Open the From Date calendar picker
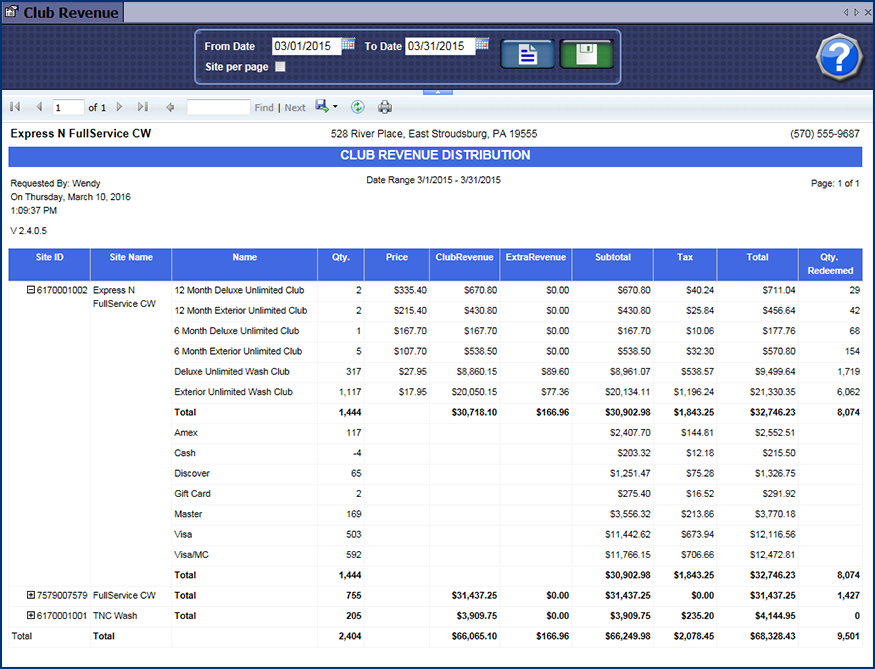Viewport: 875px width, 669px height. point(348,45)
